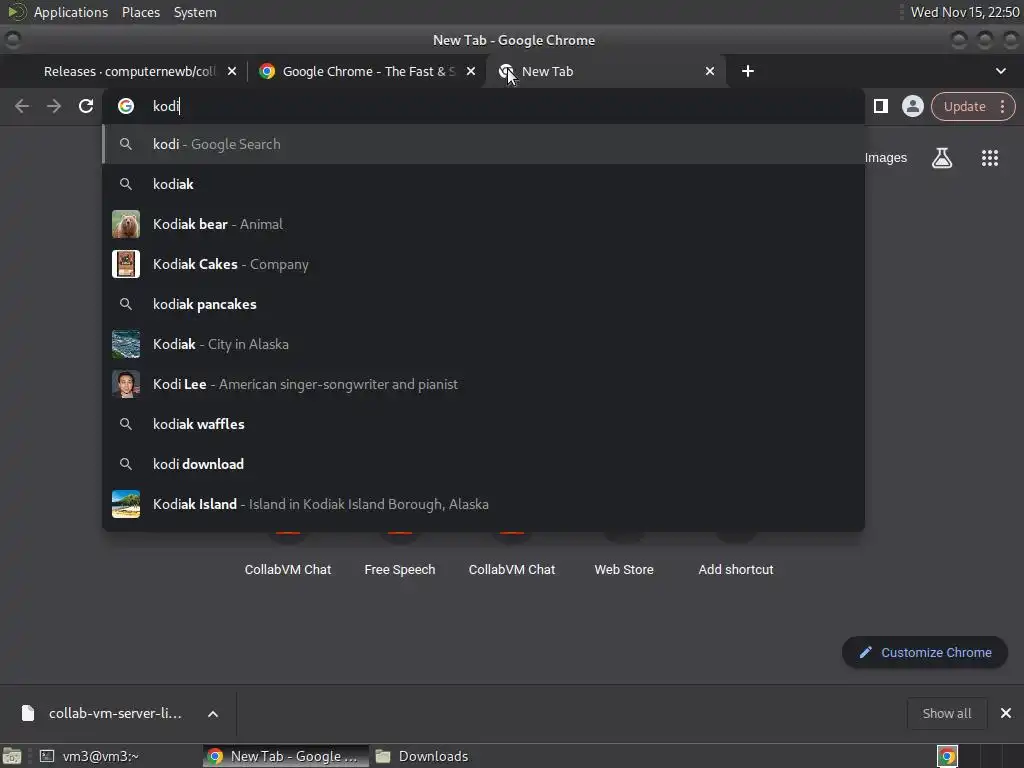
Task: Reload the page with the refresh icon
Action: [x=86, y=106]
